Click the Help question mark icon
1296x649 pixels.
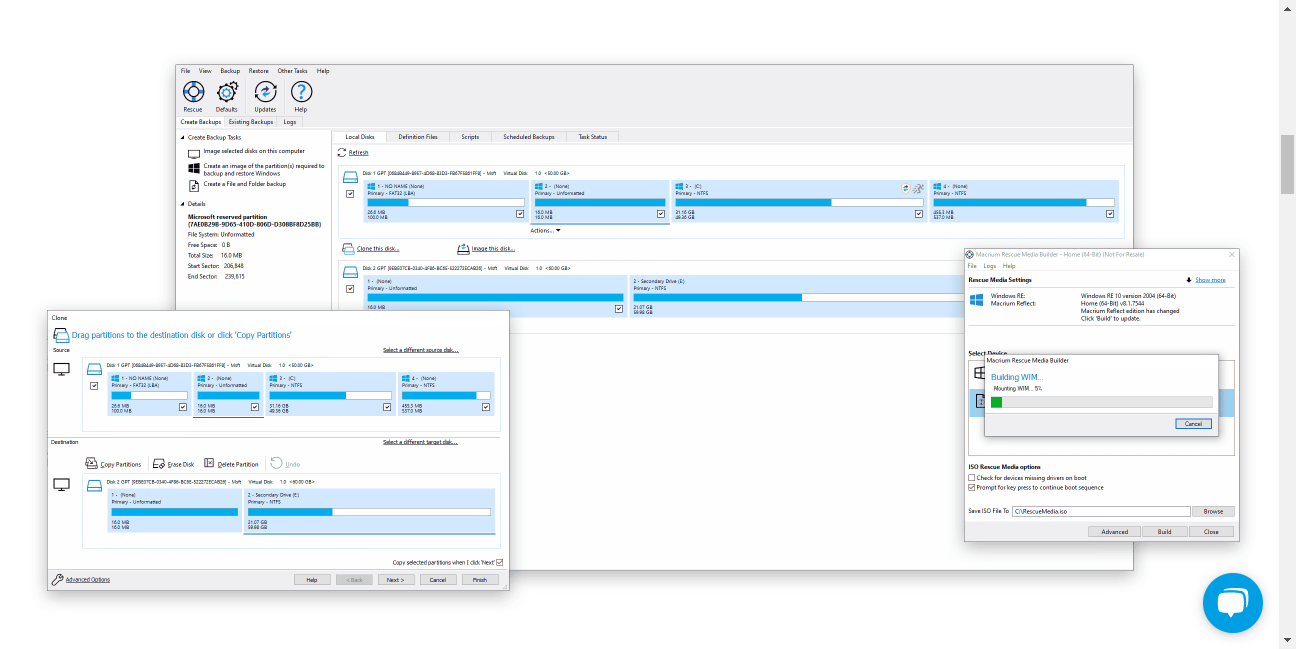pyautogui.click(x=301, y=92)
